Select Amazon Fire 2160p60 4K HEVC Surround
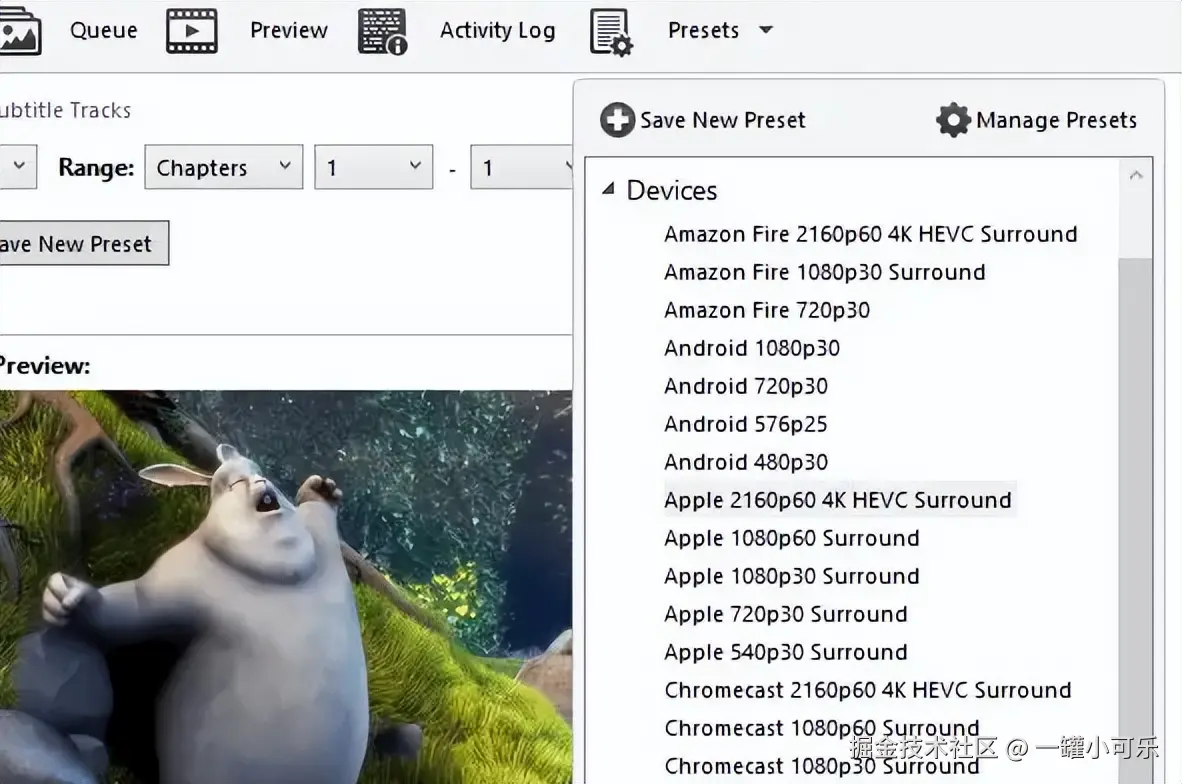The width and height of the screenshot is (1182, 784). pos(870,234)
